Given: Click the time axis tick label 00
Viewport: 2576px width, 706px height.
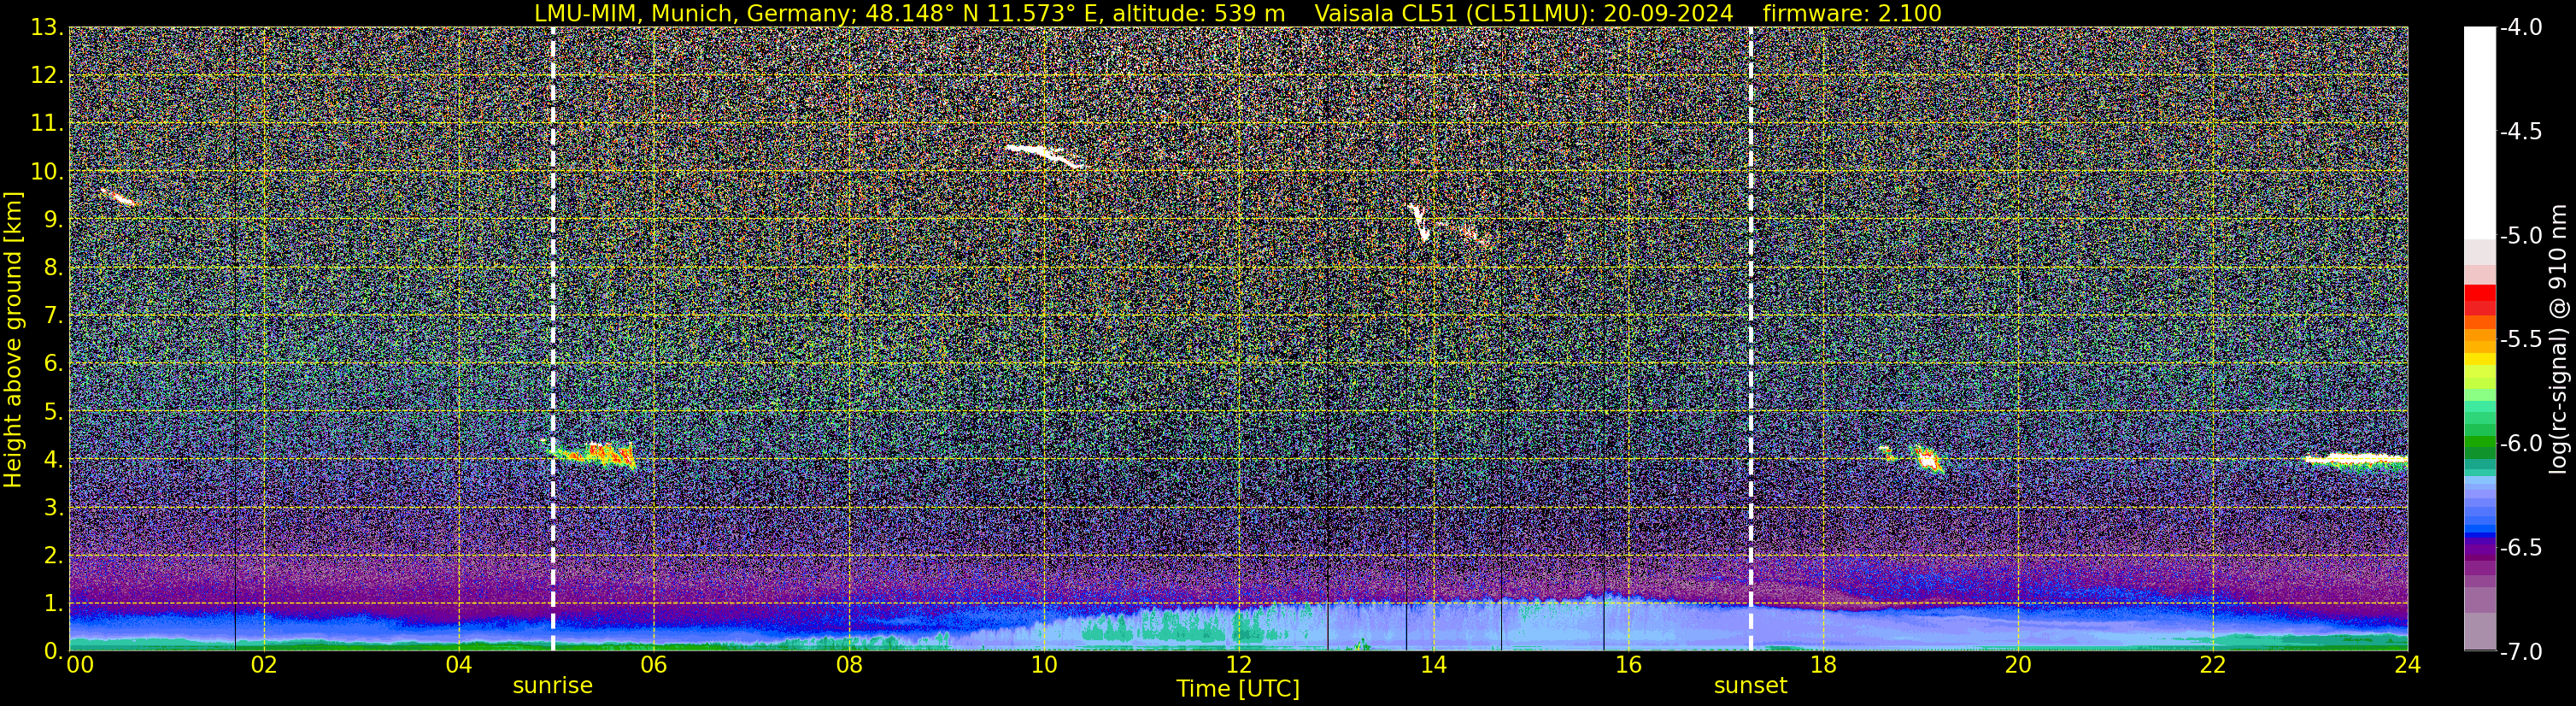Looking at the screenshot, I should tap(79, 665).
